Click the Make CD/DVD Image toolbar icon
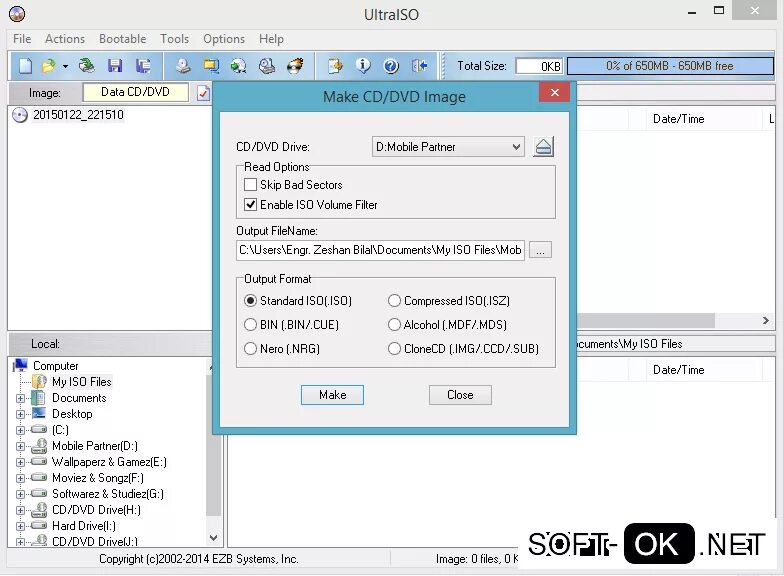 point(183,66)
